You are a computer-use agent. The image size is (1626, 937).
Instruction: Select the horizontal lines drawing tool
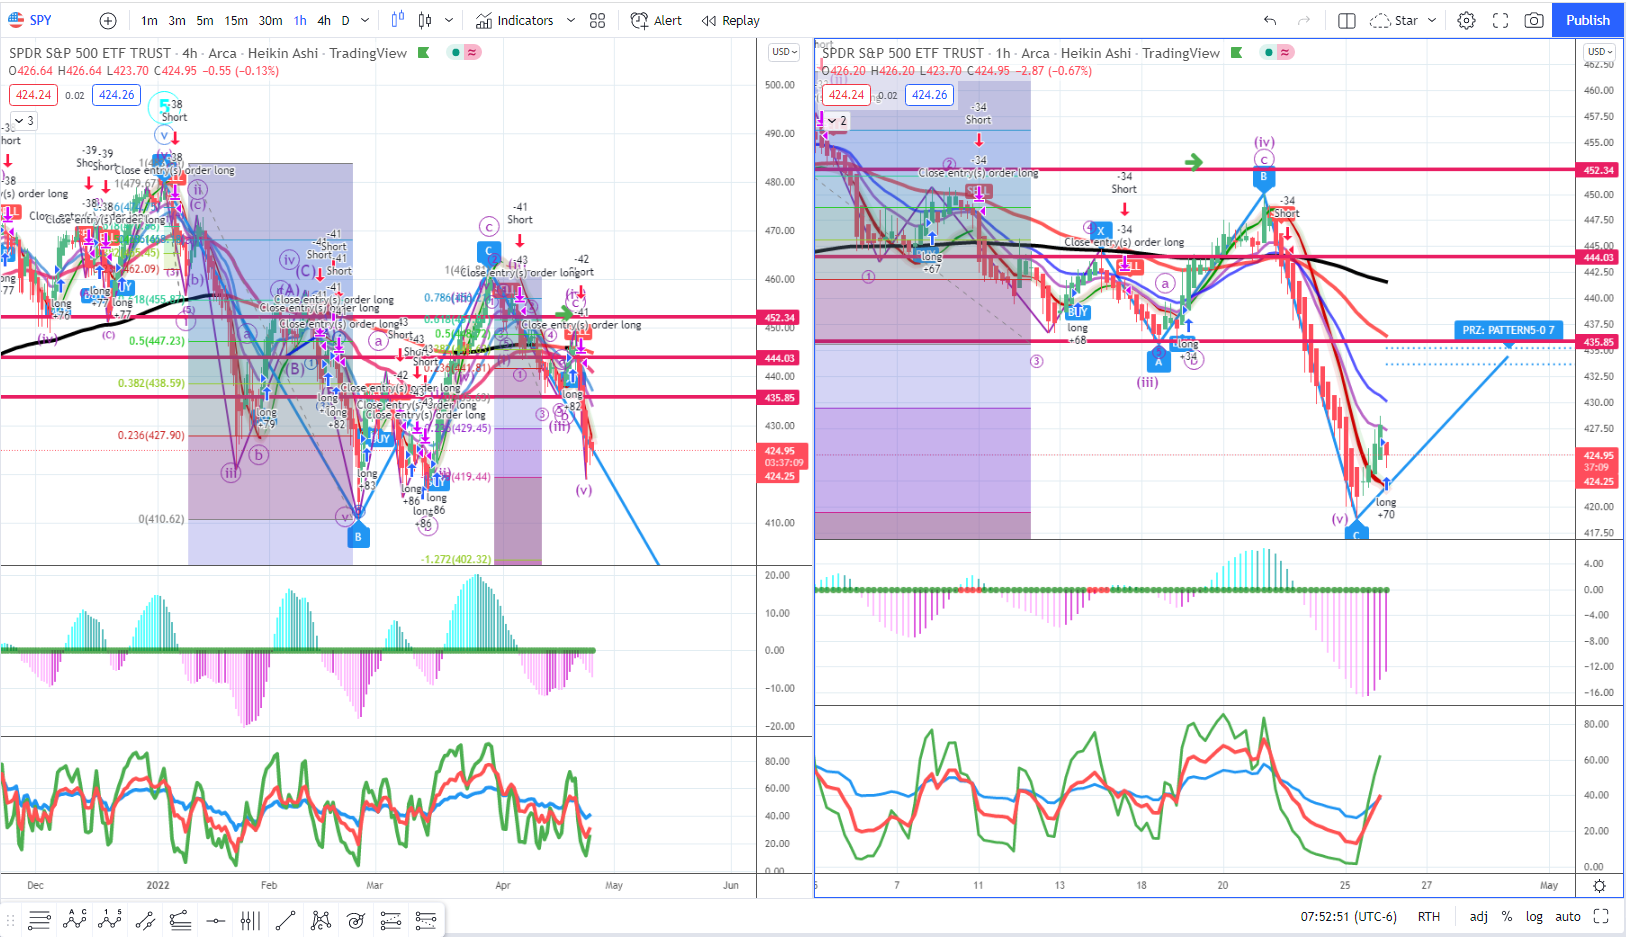[x=39, y=920]
